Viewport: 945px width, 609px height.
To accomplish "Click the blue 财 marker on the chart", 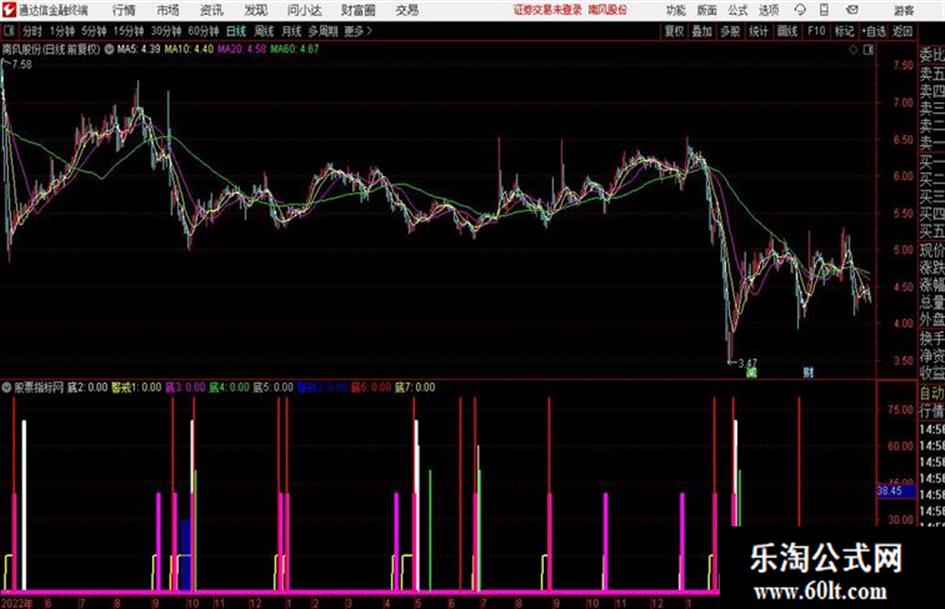I will (808, 372).
